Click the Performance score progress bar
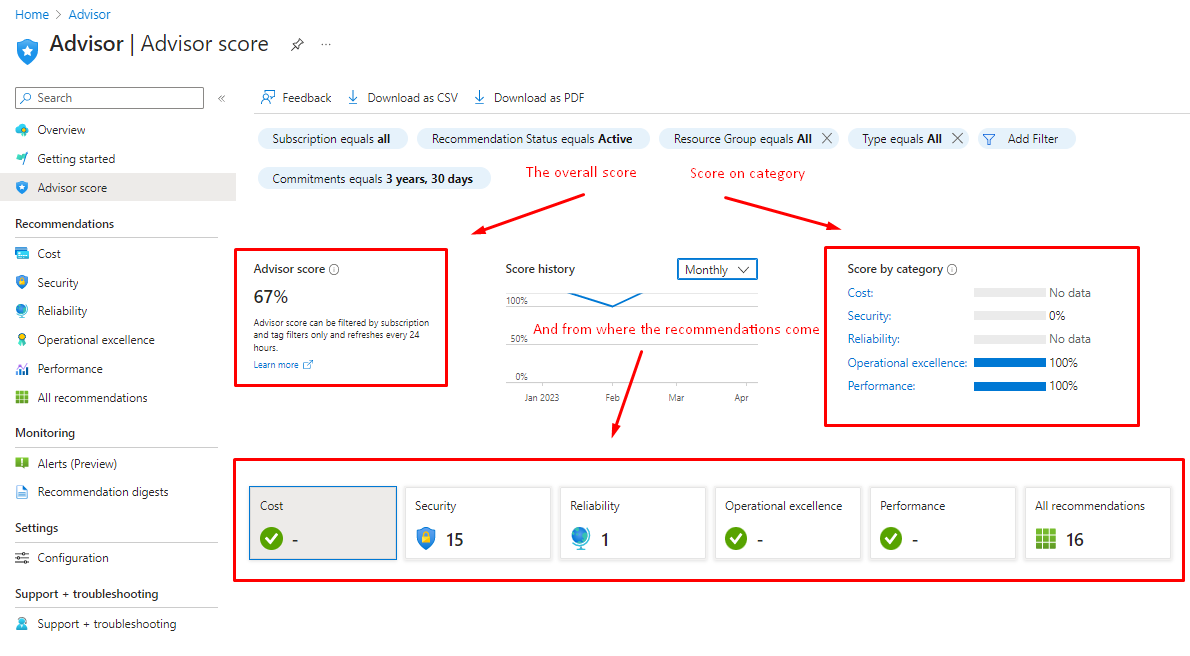1190x656 pixels. (1009, 386)
